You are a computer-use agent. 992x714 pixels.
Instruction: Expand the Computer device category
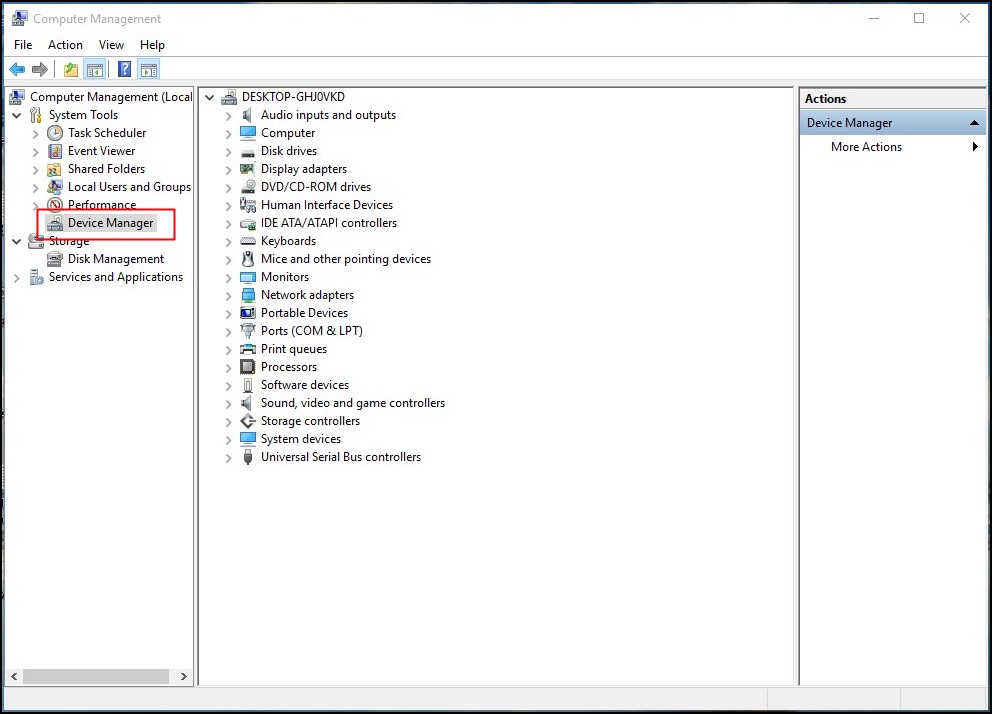tap(228, 134)
